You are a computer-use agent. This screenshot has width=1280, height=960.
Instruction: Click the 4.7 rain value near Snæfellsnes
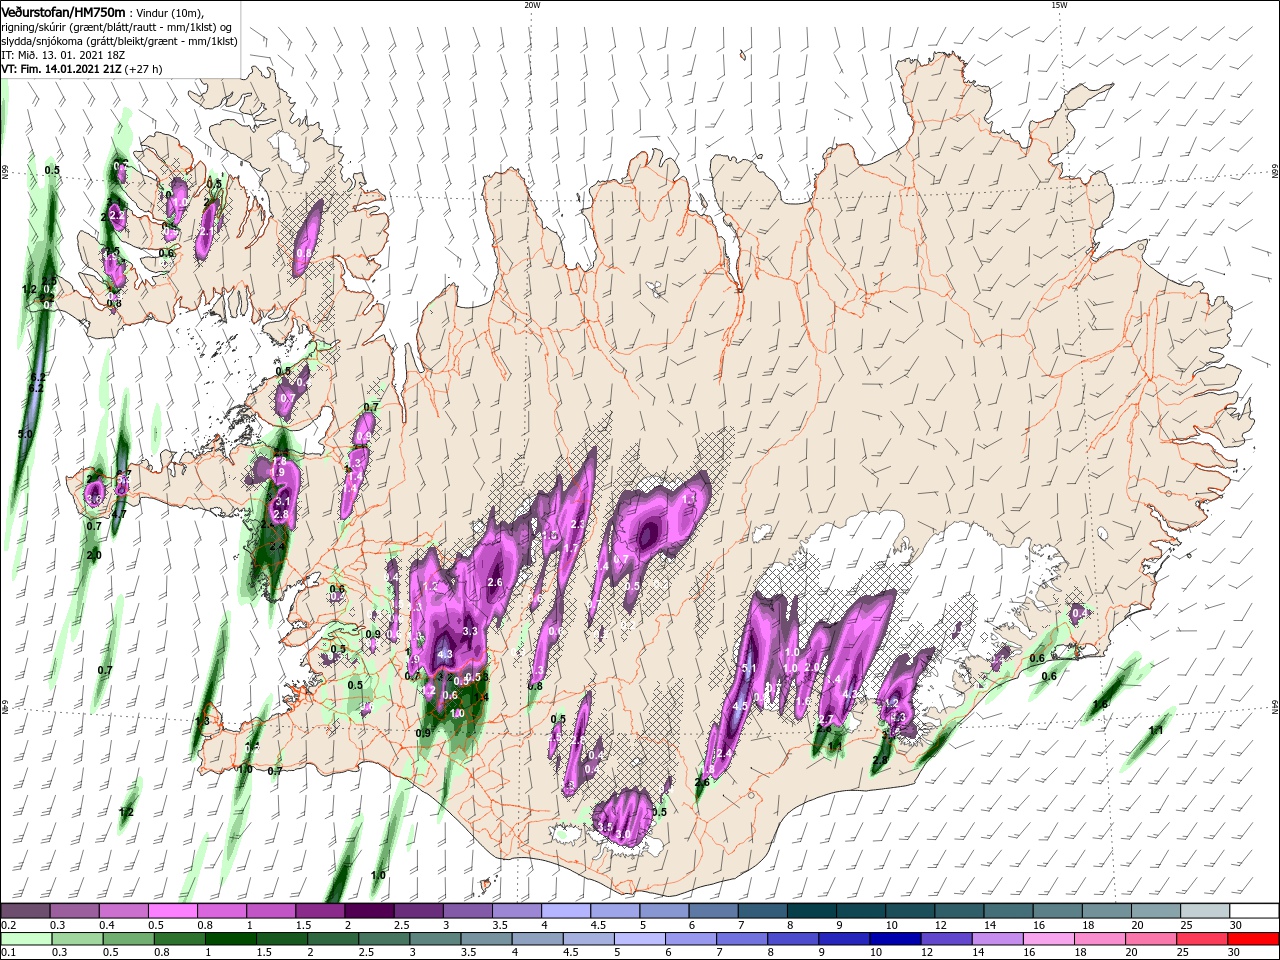tap(119, 515)
